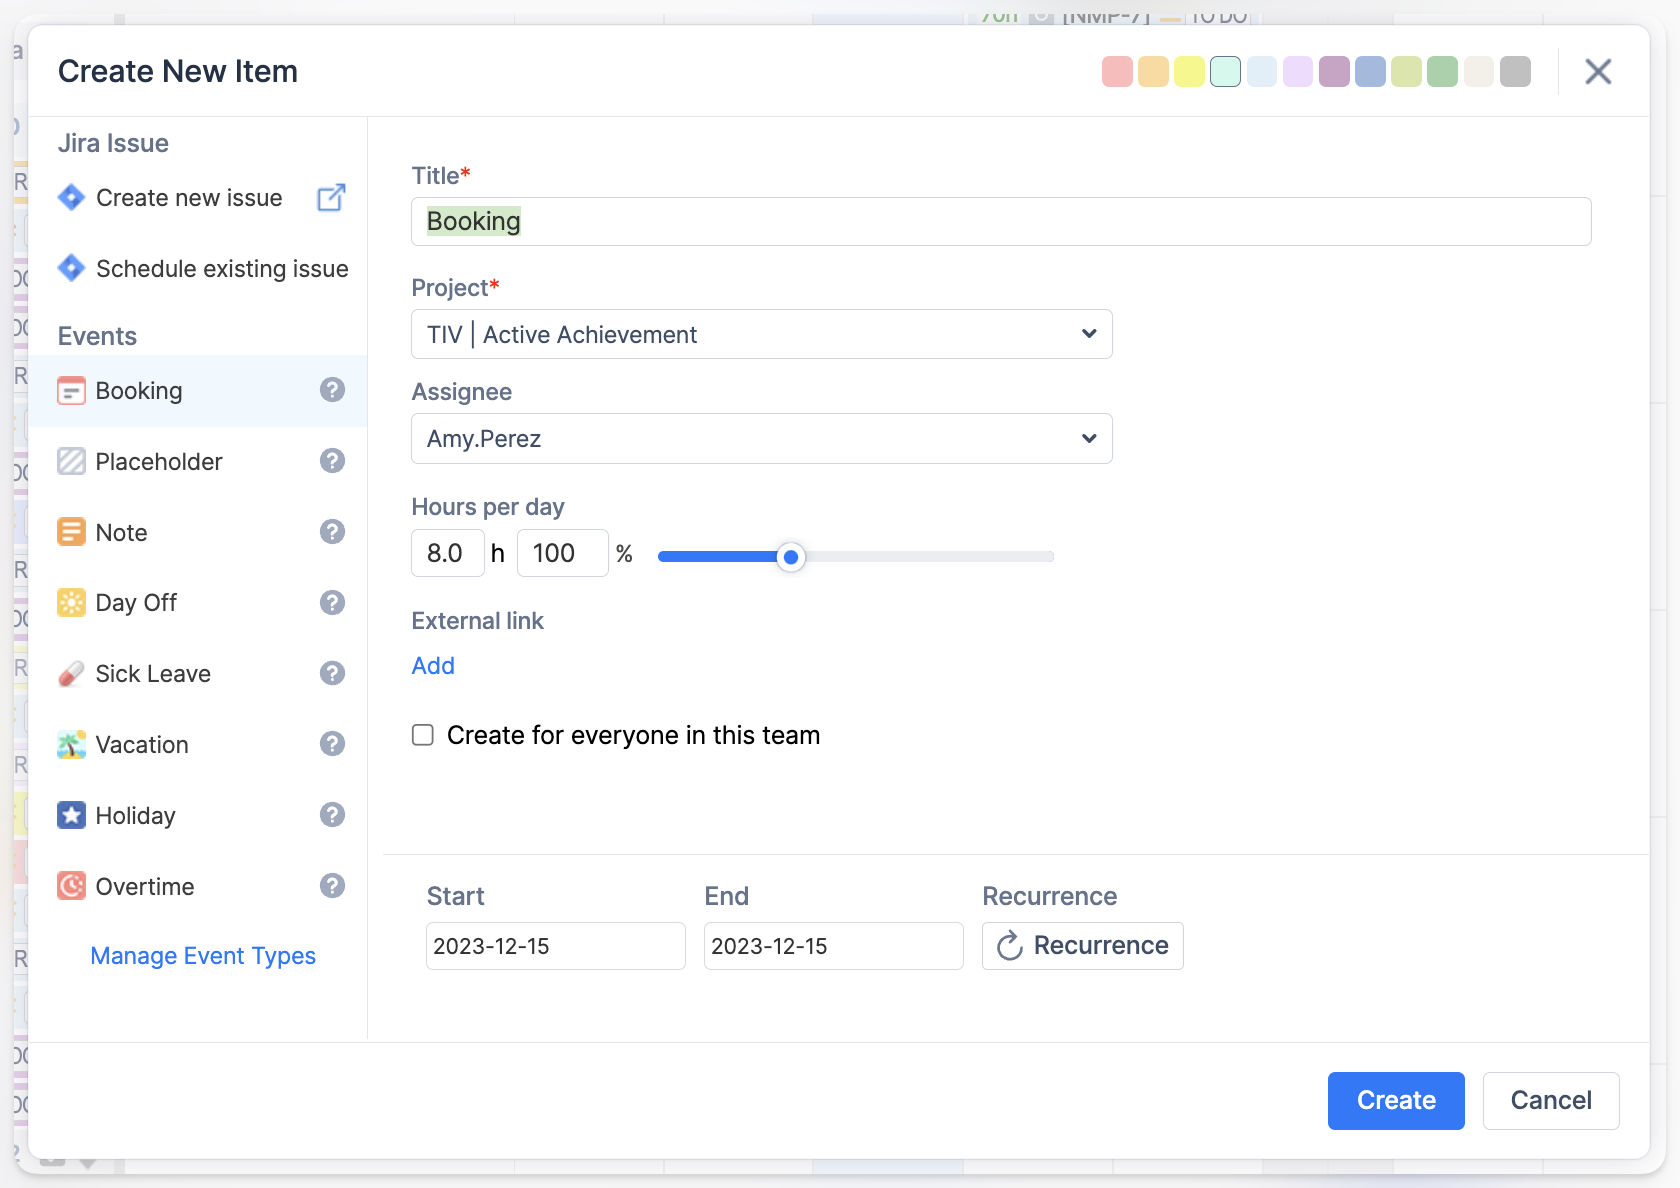Open the Recurrence options
This screenshot has width=1680, height=1188.
point(1082,946)
